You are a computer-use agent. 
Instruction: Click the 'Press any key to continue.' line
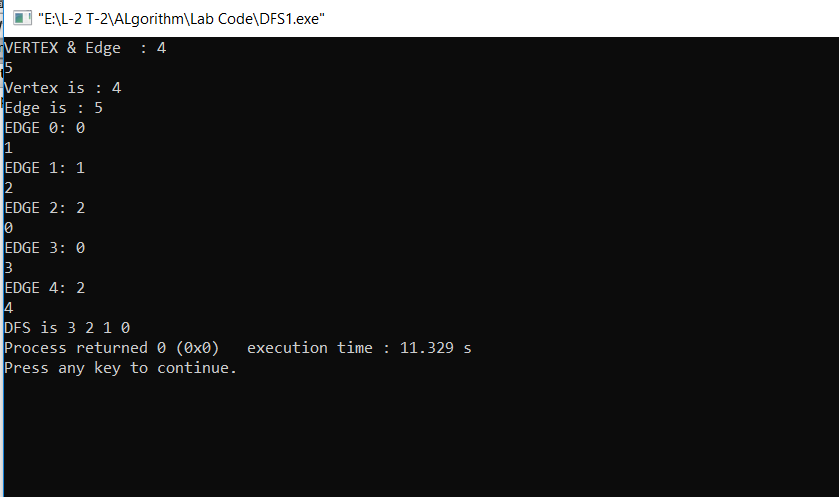point(120,368)
